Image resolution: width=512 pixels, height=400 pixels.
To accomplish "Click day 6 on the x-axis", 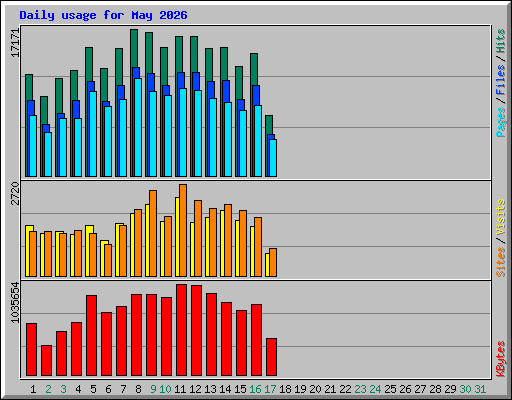I will [108, 389].
